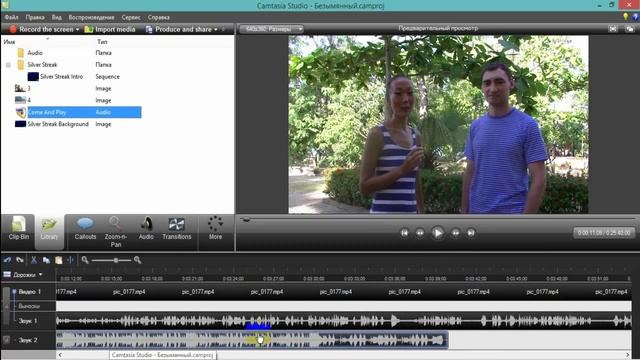
Task: Toggle full screen preview icon
Action: pos(613,29)
